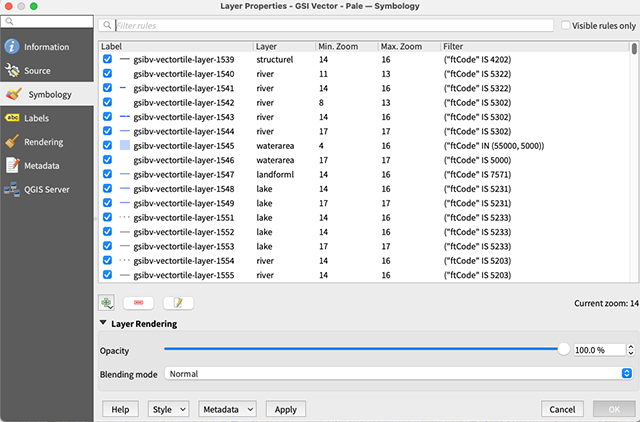Click the red remove rule button
Image resolution: width=640 pixels, height=422 pixels.
[138, 303]
